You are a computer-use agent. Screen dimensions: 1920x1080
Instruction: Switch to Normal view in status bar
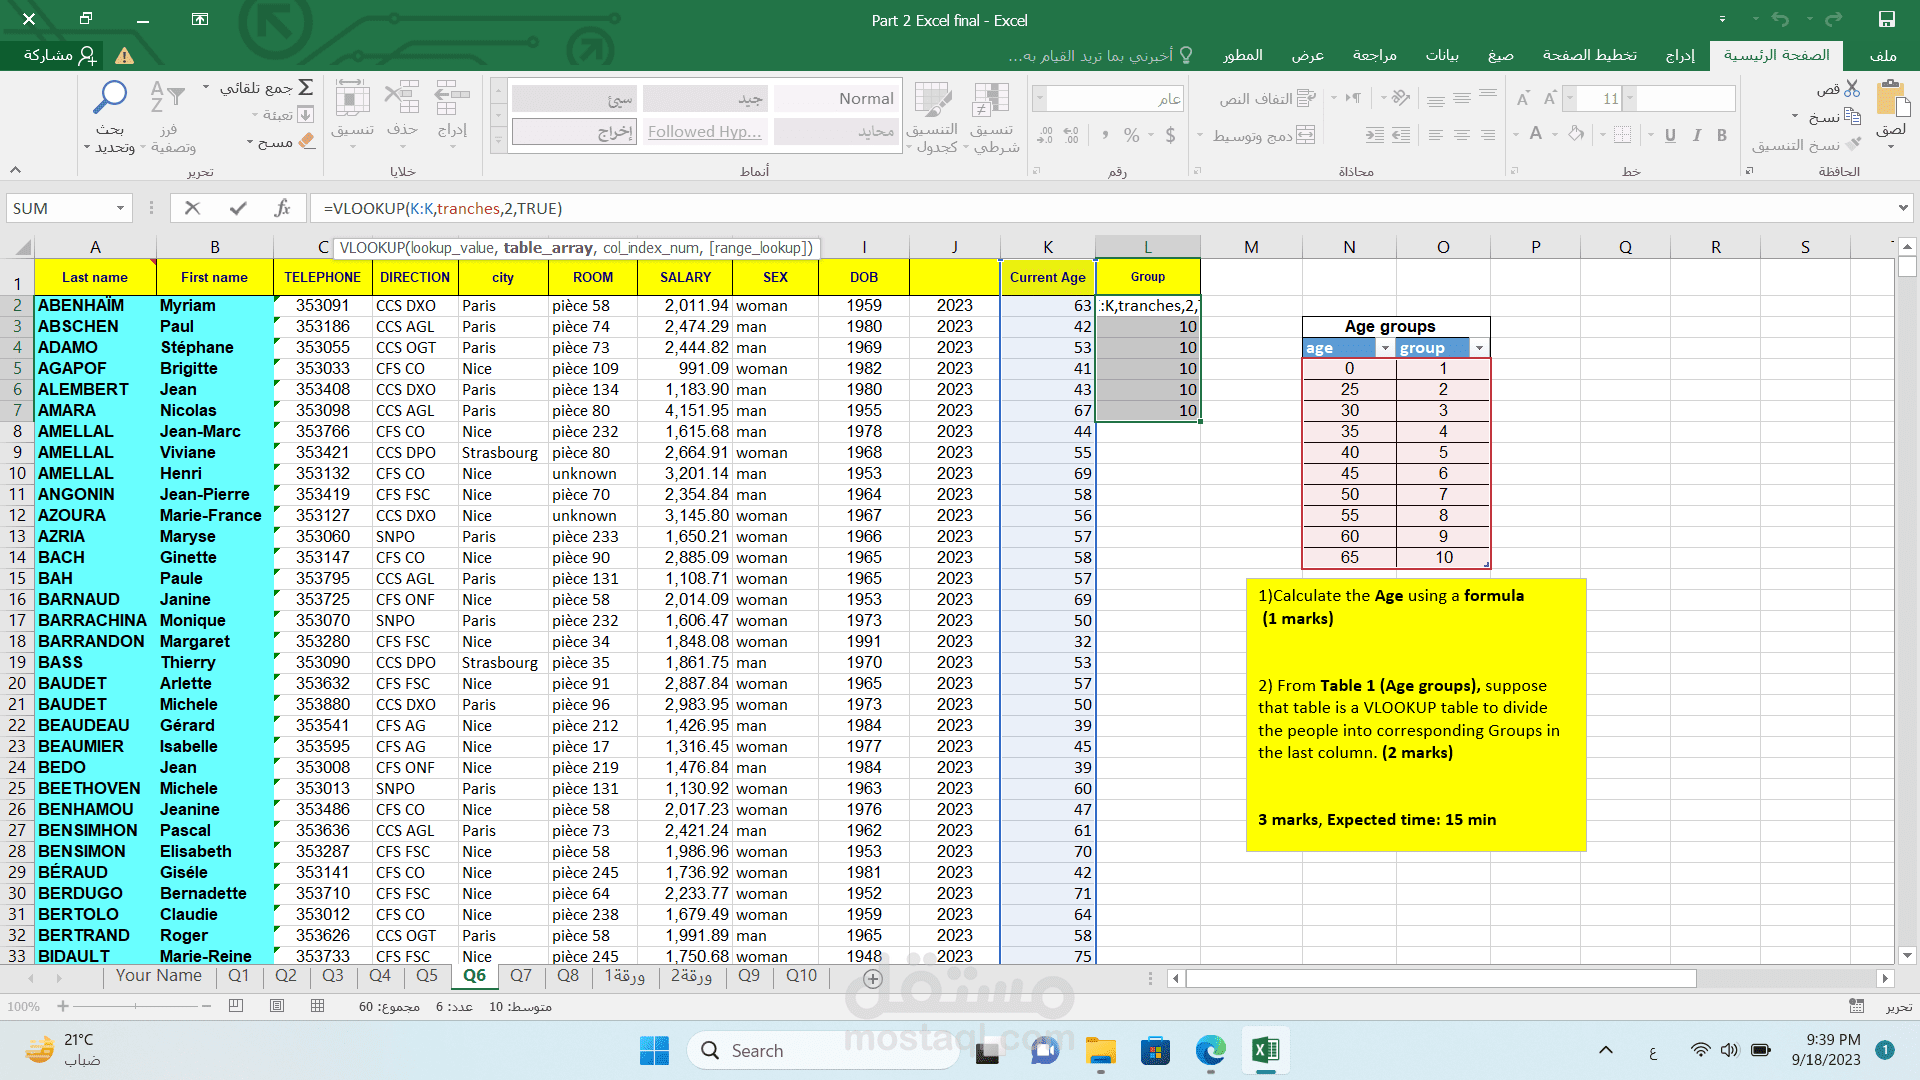point(317,1006)
